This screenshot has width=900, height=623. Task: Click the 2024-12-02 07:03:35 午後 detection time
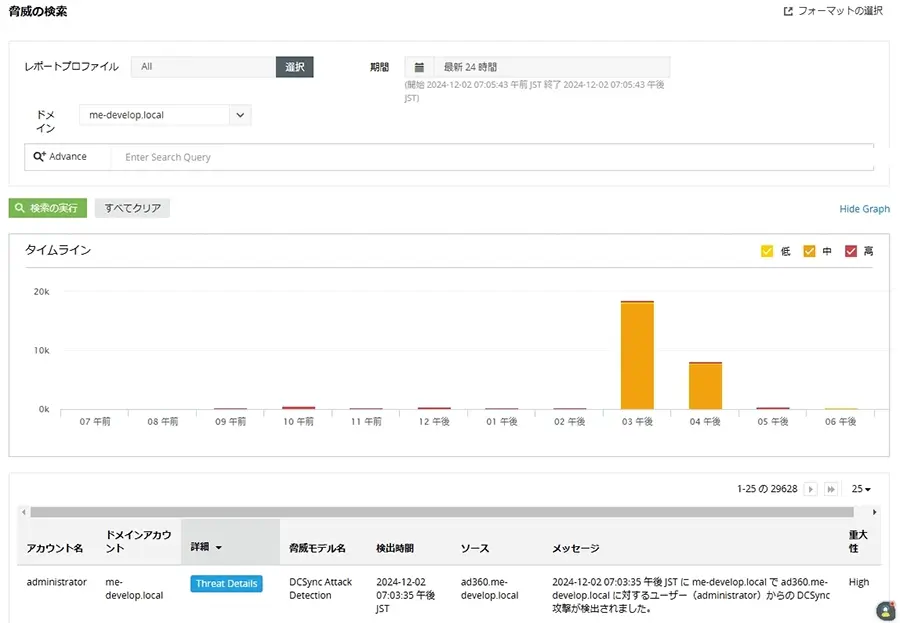[405, 595]
